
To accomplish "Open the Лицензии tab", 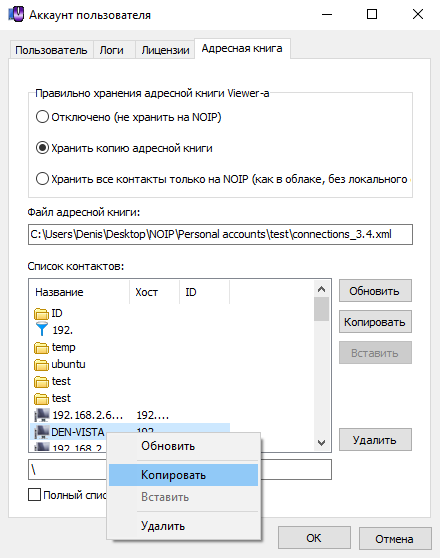I will pos(165,50).
